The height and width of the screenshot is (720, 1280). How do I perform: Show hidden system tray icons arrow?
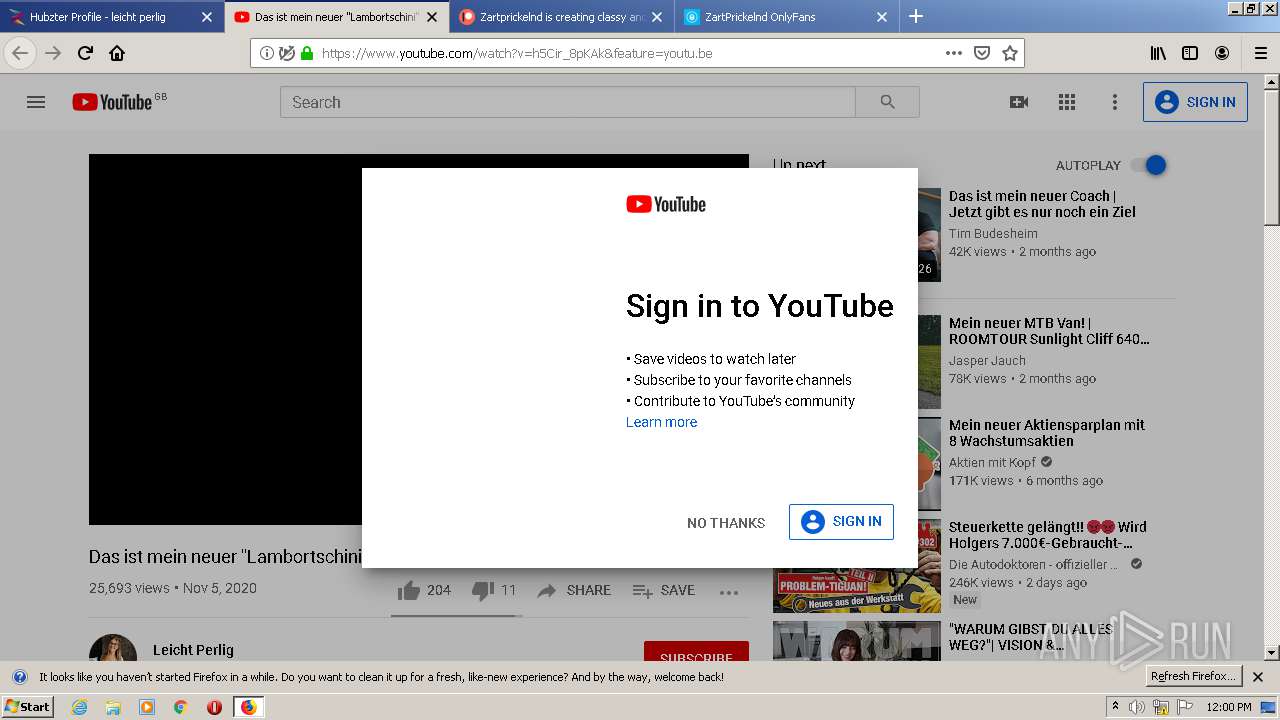tap(1116, 706)
